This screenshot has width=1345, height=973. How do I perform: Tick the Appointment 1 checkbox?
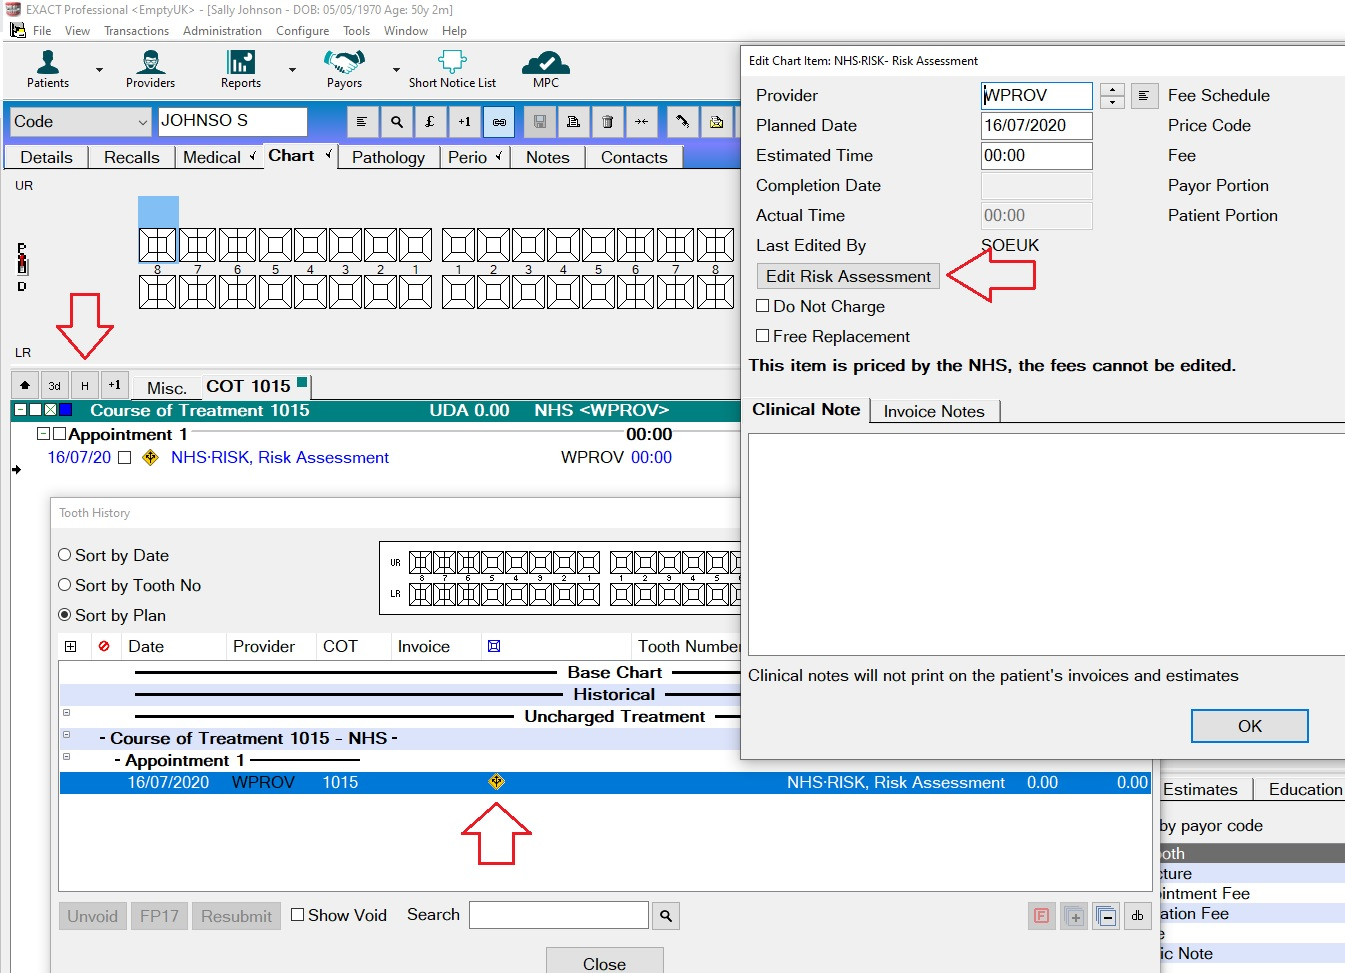[x=59, y=434]
